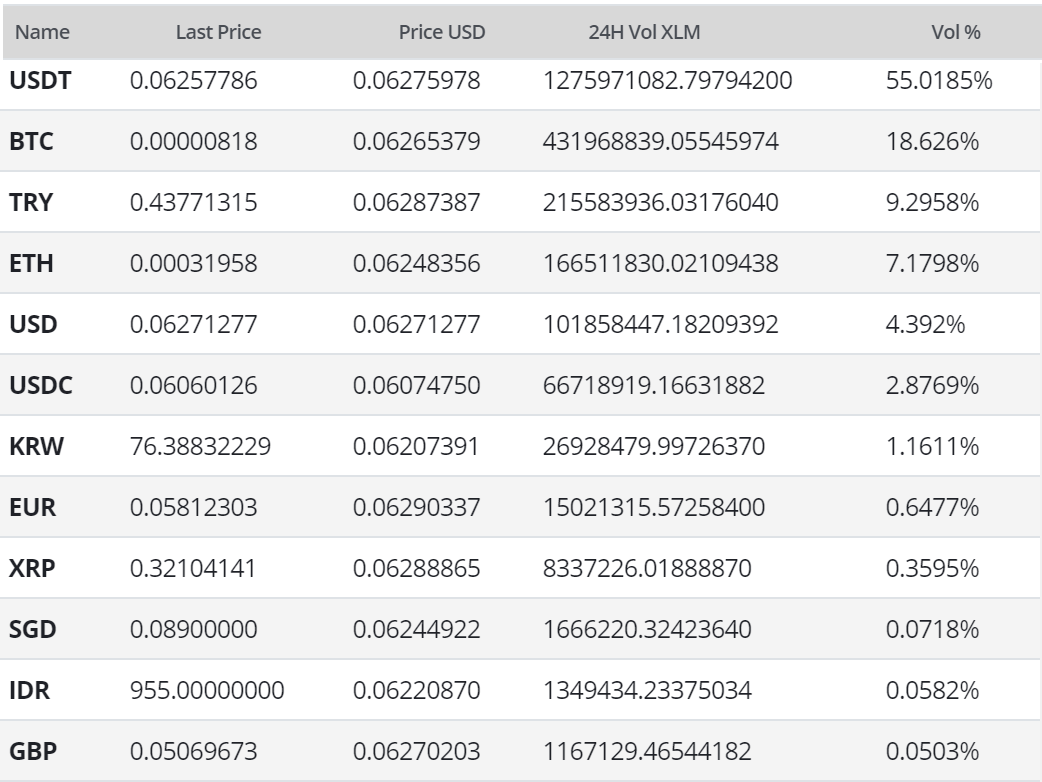Click BTC USD price 0.06265379

(x=417, y=142)
